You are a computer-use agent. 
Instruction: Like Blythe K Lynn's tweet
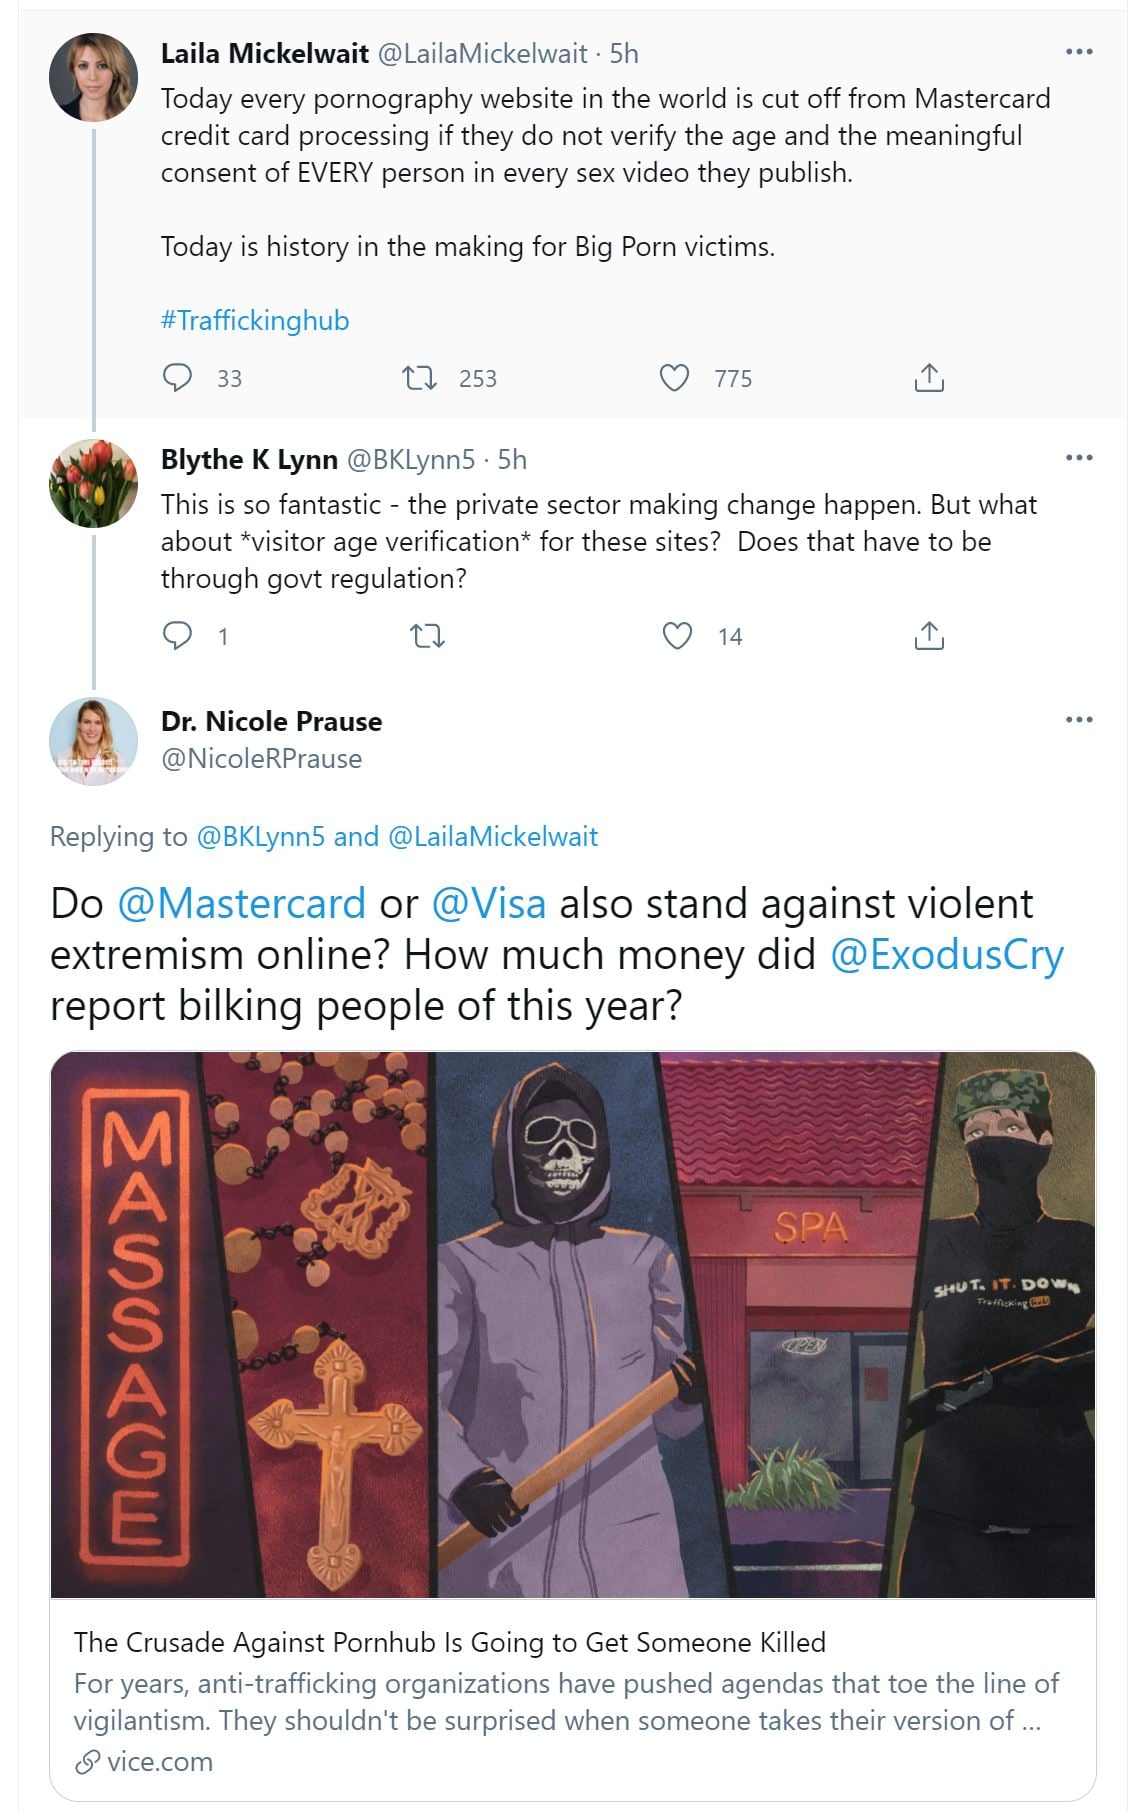(x=677, y=636)
